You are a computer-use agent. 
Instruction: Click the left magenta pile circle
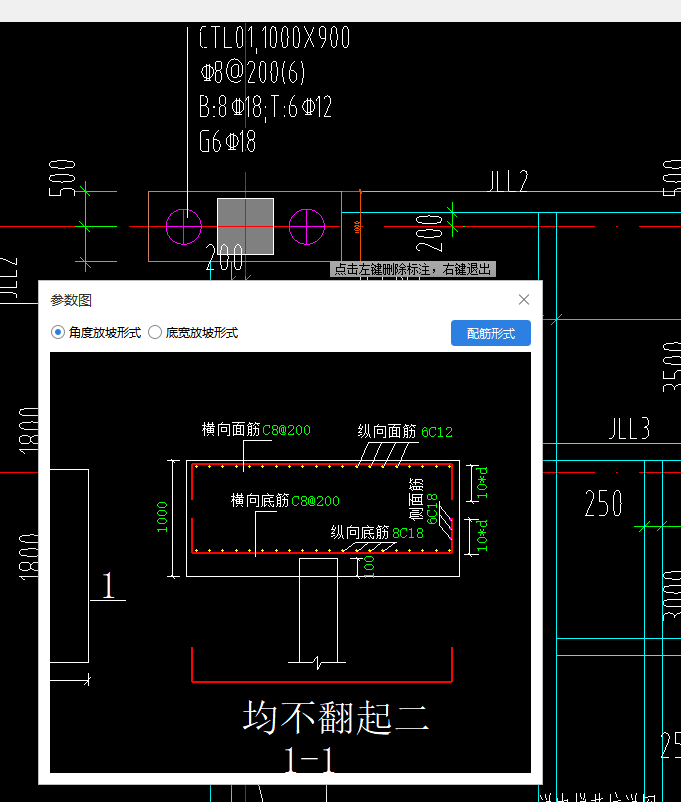coord(184,227)
